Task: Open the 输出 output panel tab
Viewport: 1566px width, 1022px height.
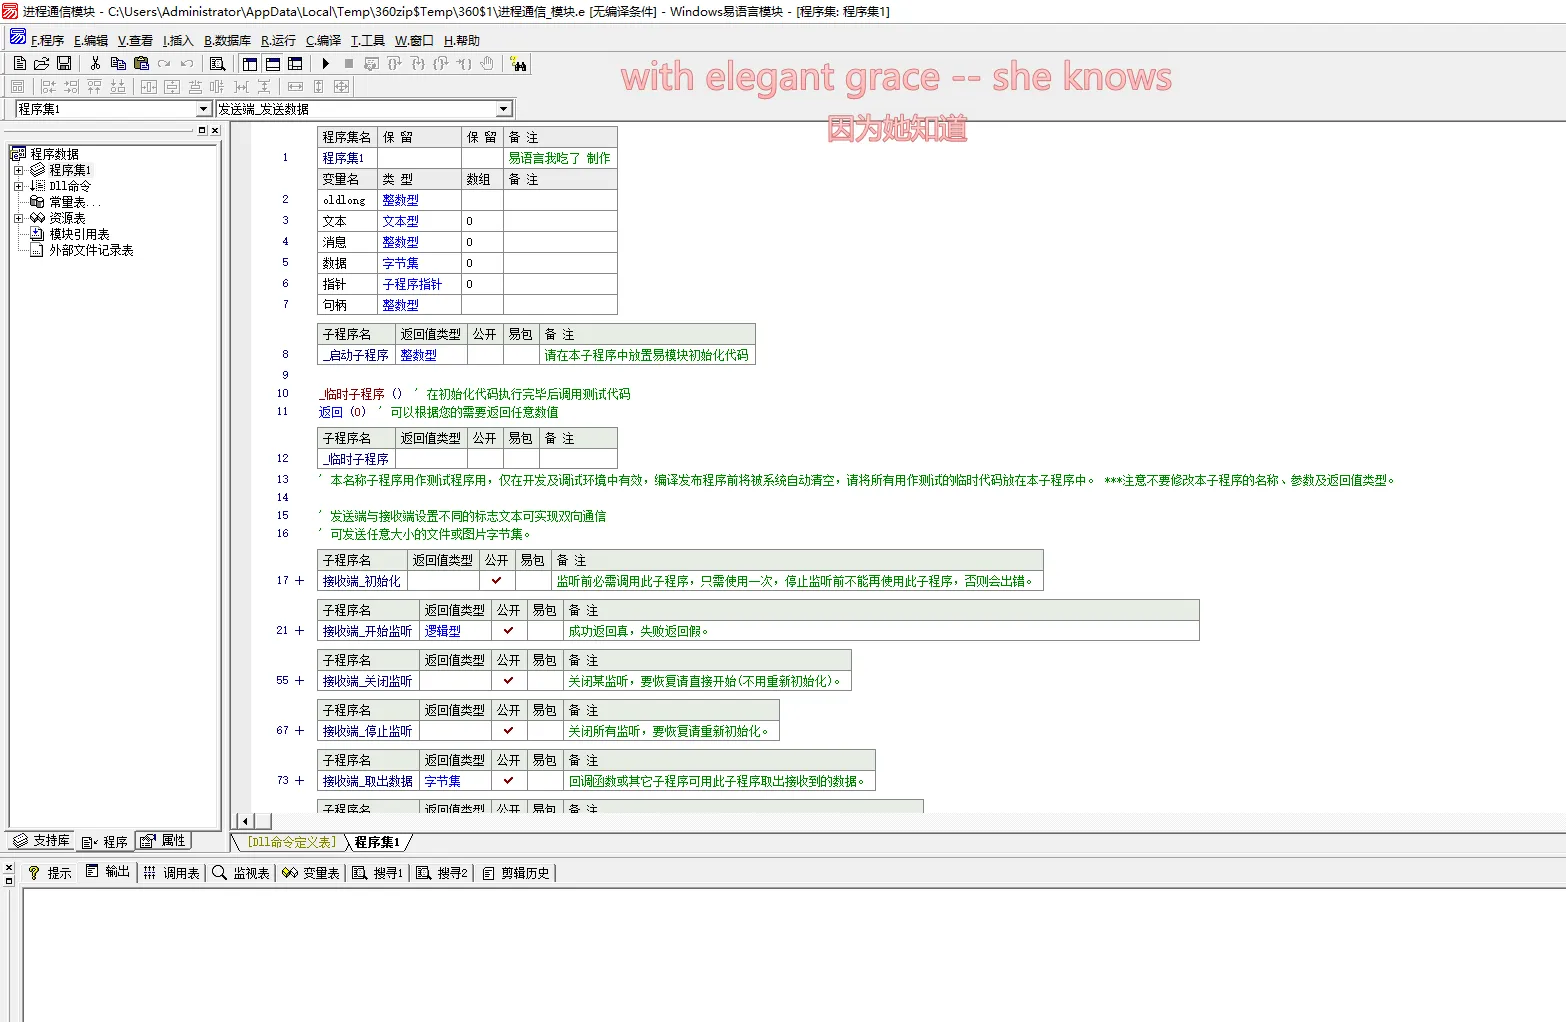Action: pyautogui.click(x=108, y=872)
